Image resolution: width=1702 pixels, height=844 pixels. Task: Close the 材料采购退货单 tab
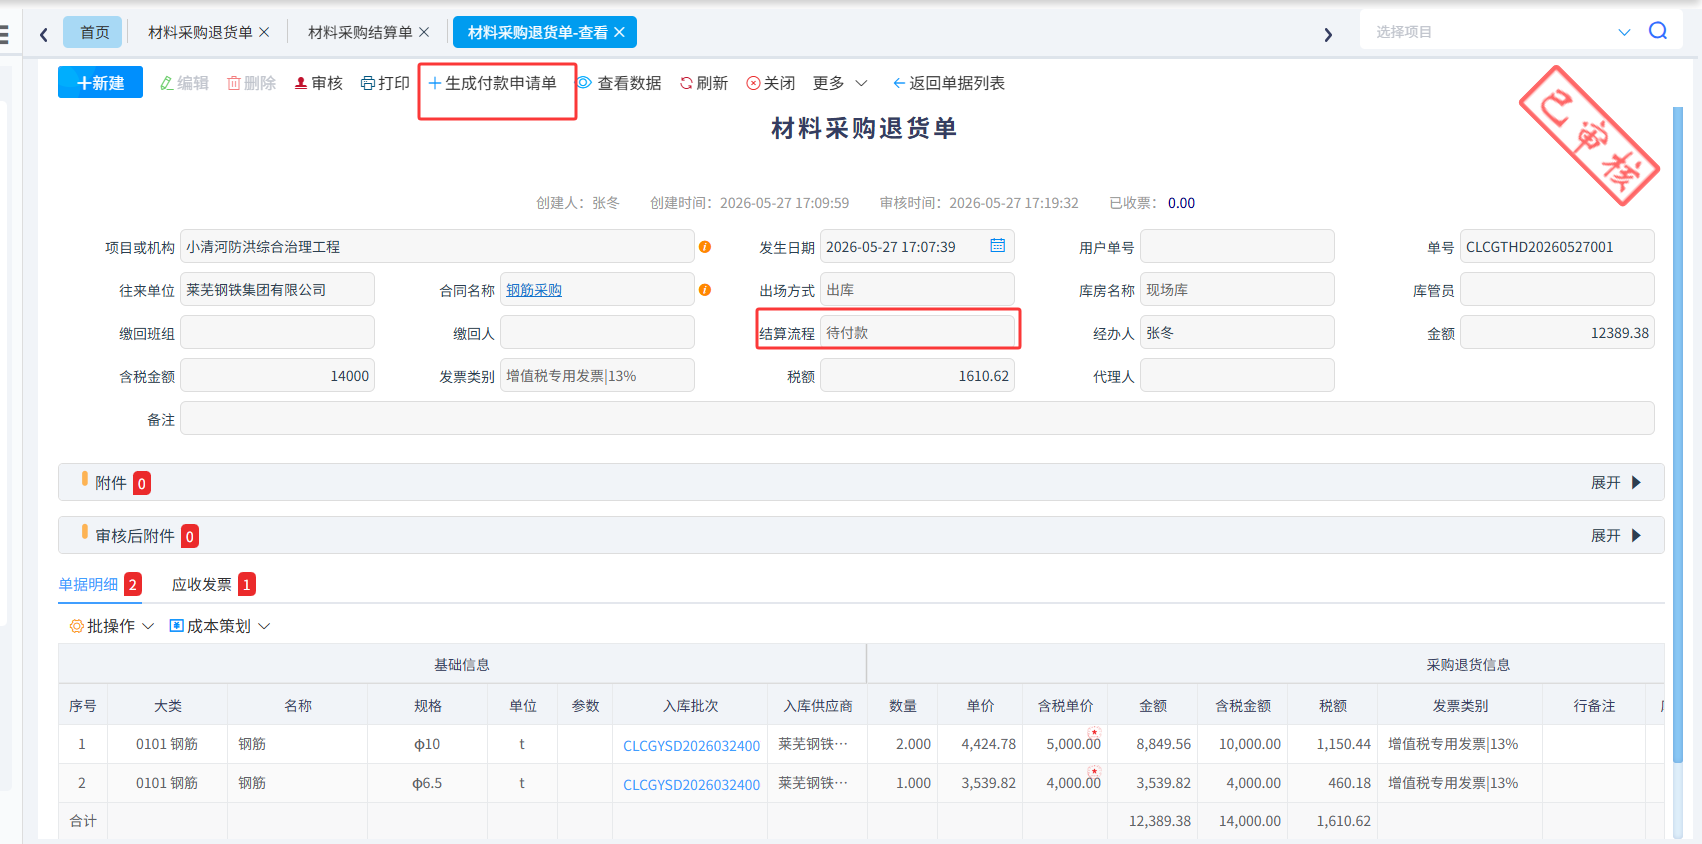[x=264, y=33]
